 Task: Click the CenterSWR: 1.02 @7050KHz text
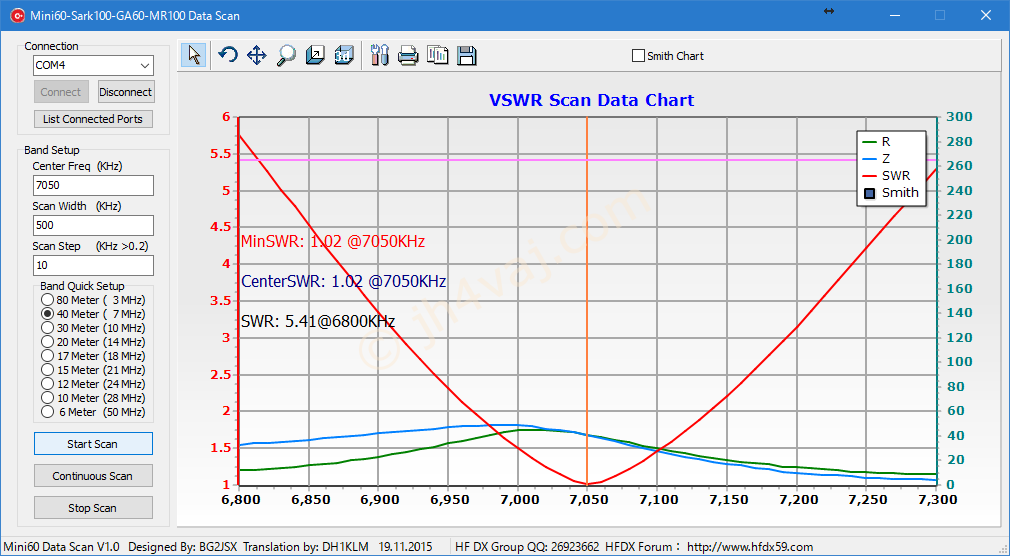[343, 282]
